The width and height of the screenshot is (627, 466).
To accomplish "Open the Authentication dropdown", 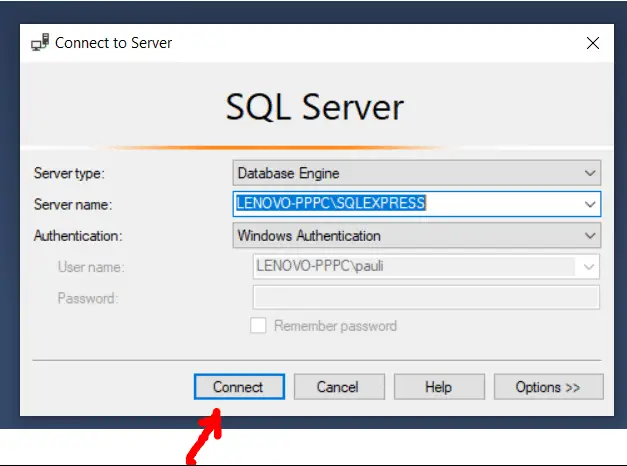I will pyautogui.click(x=416, y=236).
